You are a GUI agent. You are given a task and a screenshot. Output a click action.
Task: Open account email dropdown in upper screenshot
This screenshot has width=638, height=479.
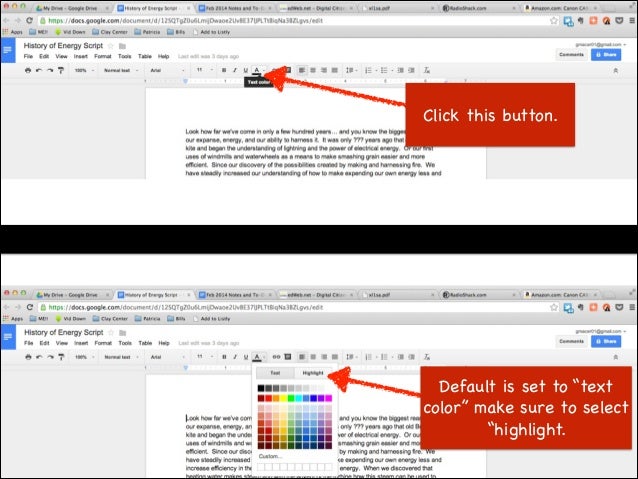pyautogui.click(x=601, y=44)
